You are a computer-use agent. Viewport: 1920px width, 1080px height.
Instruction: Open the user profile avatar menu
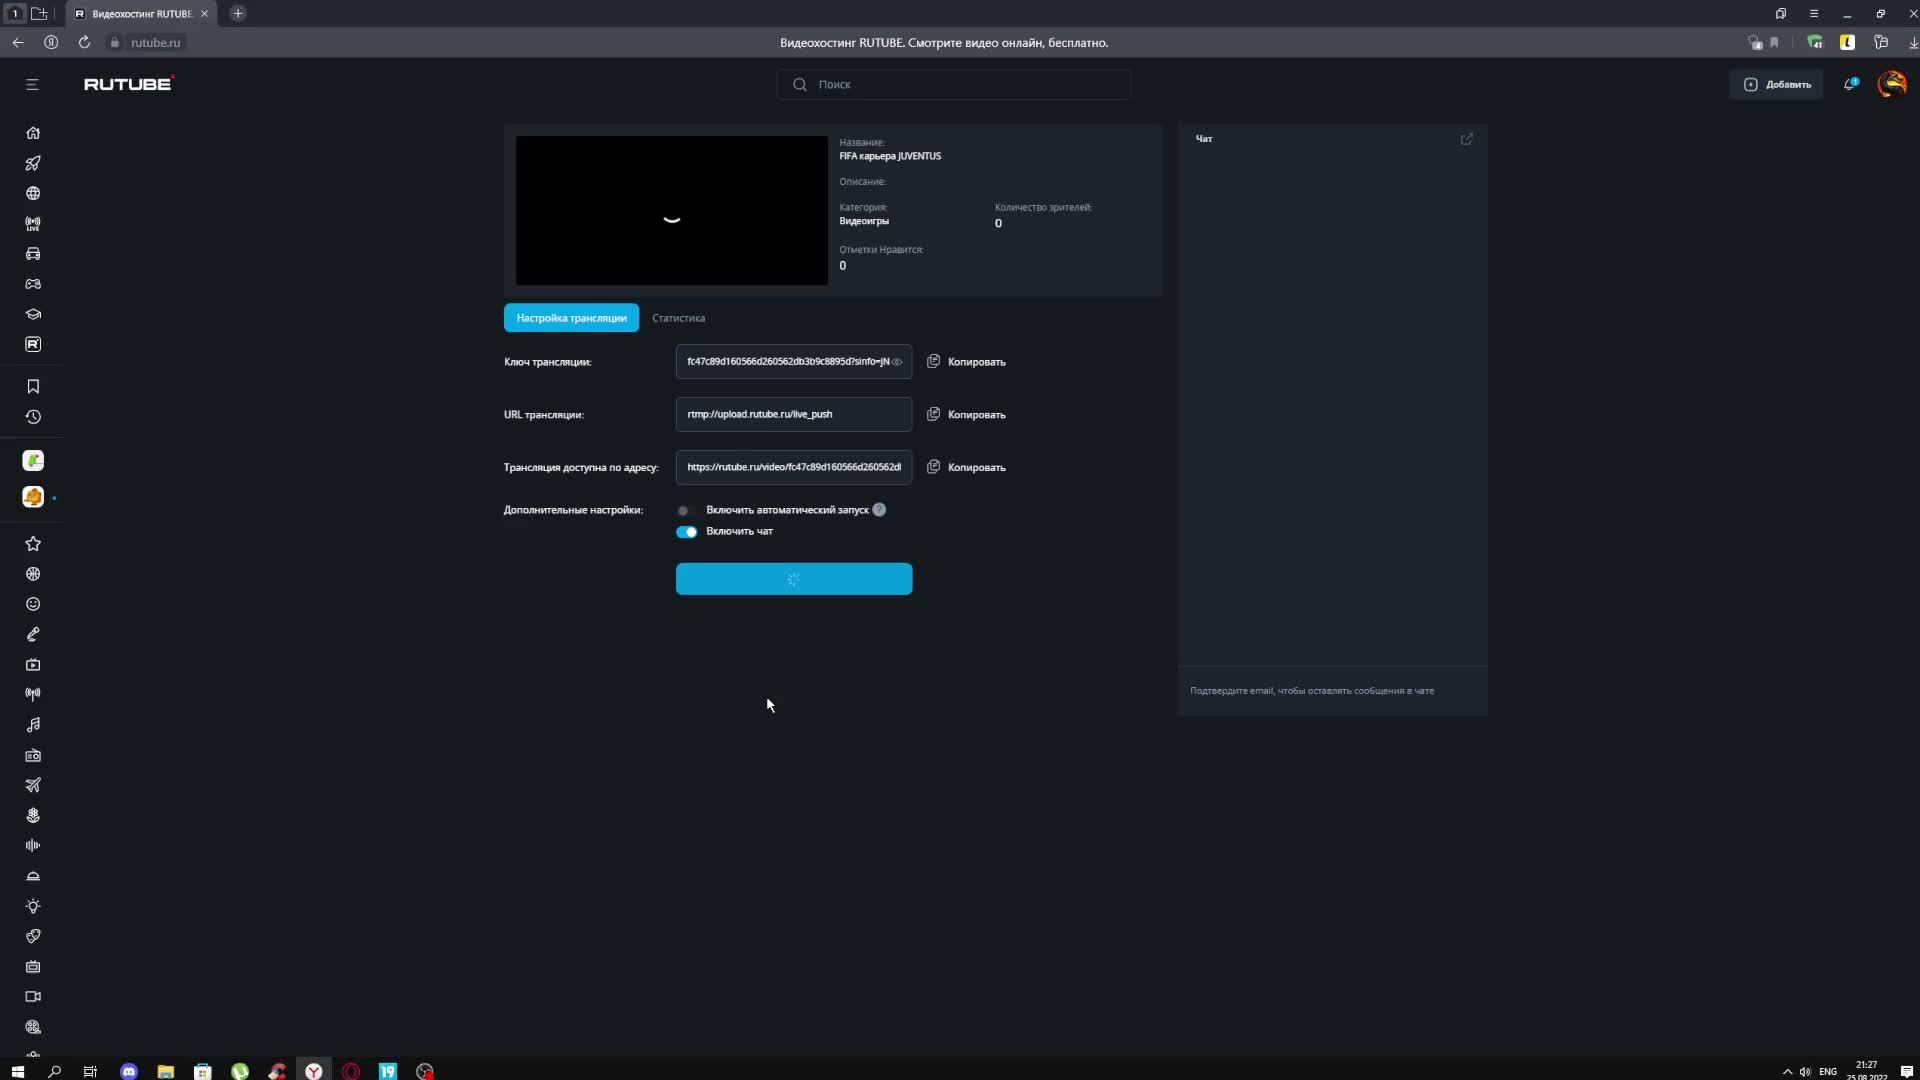1891,84
